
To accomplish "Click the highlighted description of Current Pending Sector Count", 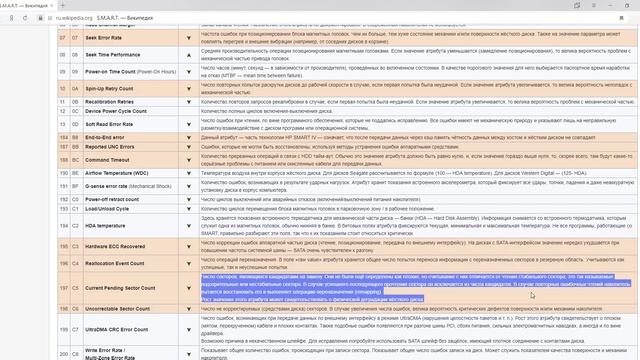I will (x=416, y=288).
